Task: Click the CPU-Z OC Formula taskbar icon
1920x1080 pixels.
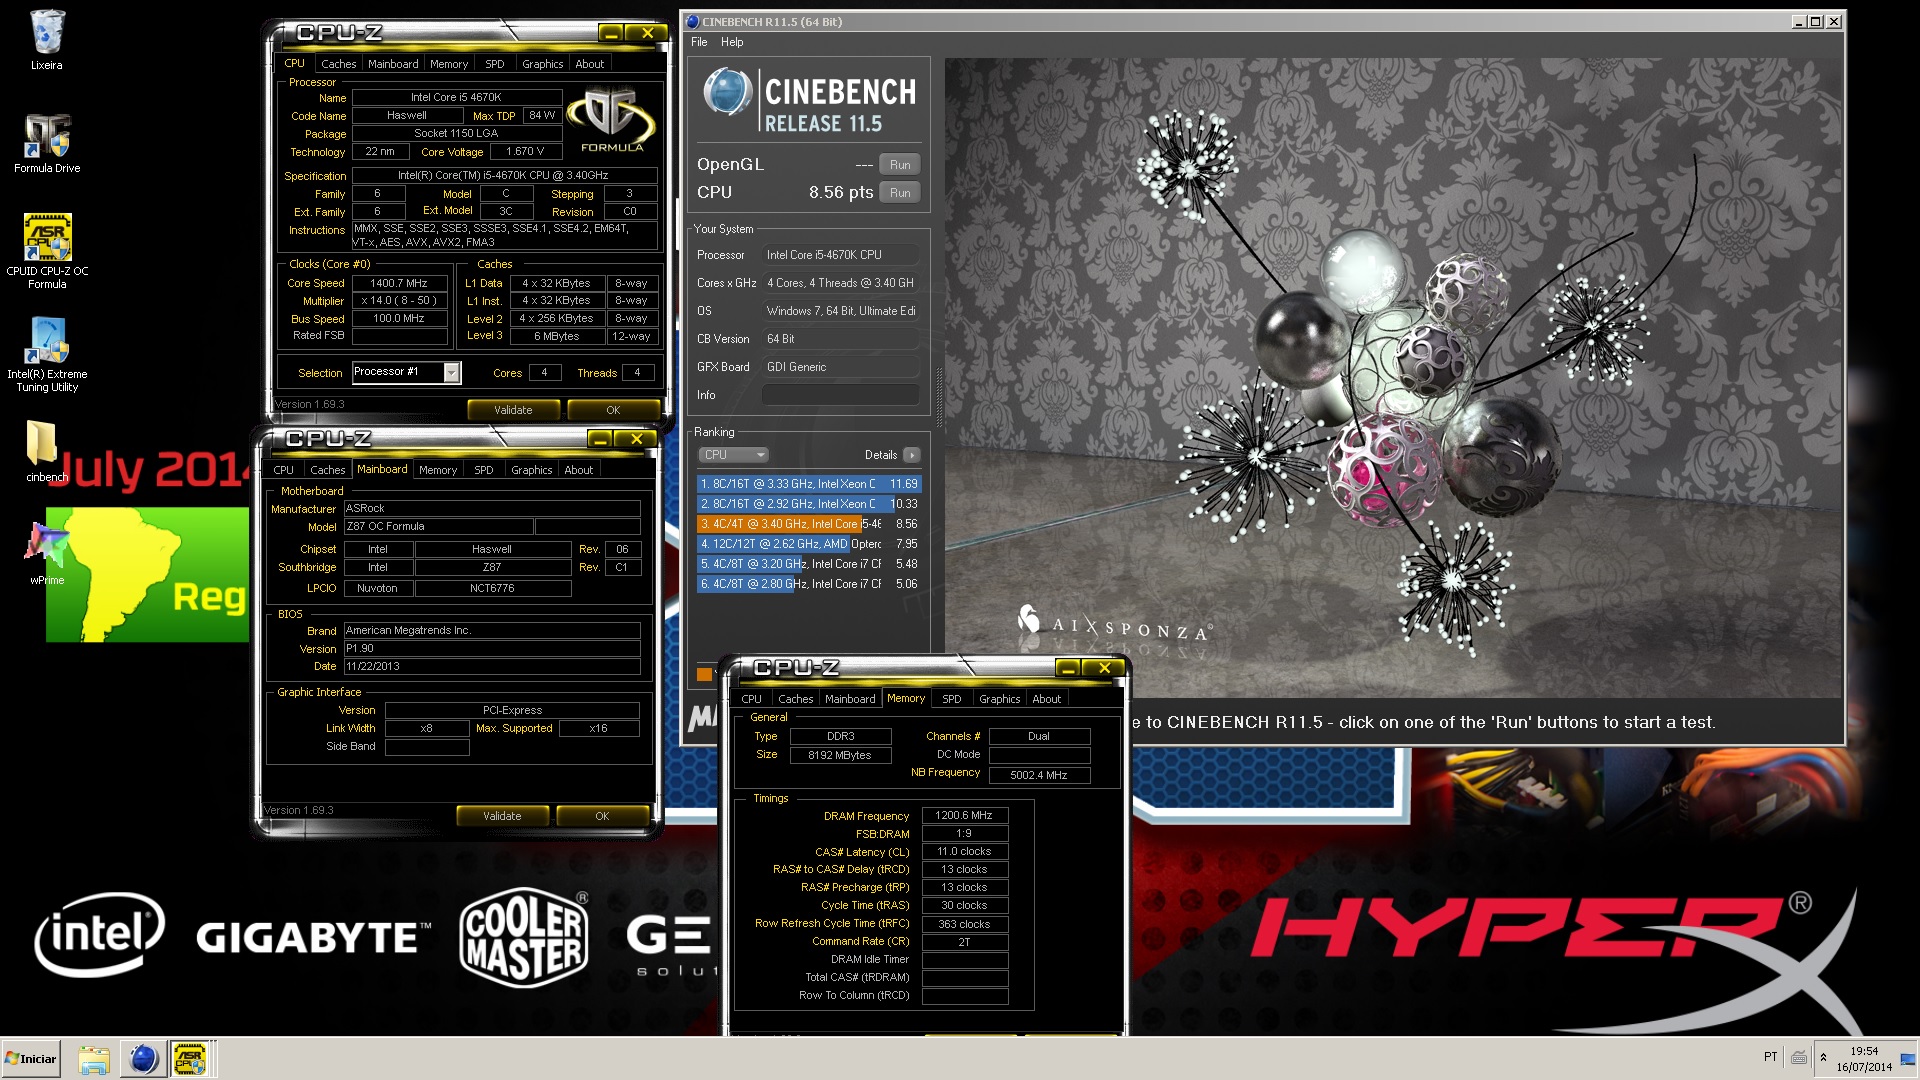Action: (x=190, y=1059)
